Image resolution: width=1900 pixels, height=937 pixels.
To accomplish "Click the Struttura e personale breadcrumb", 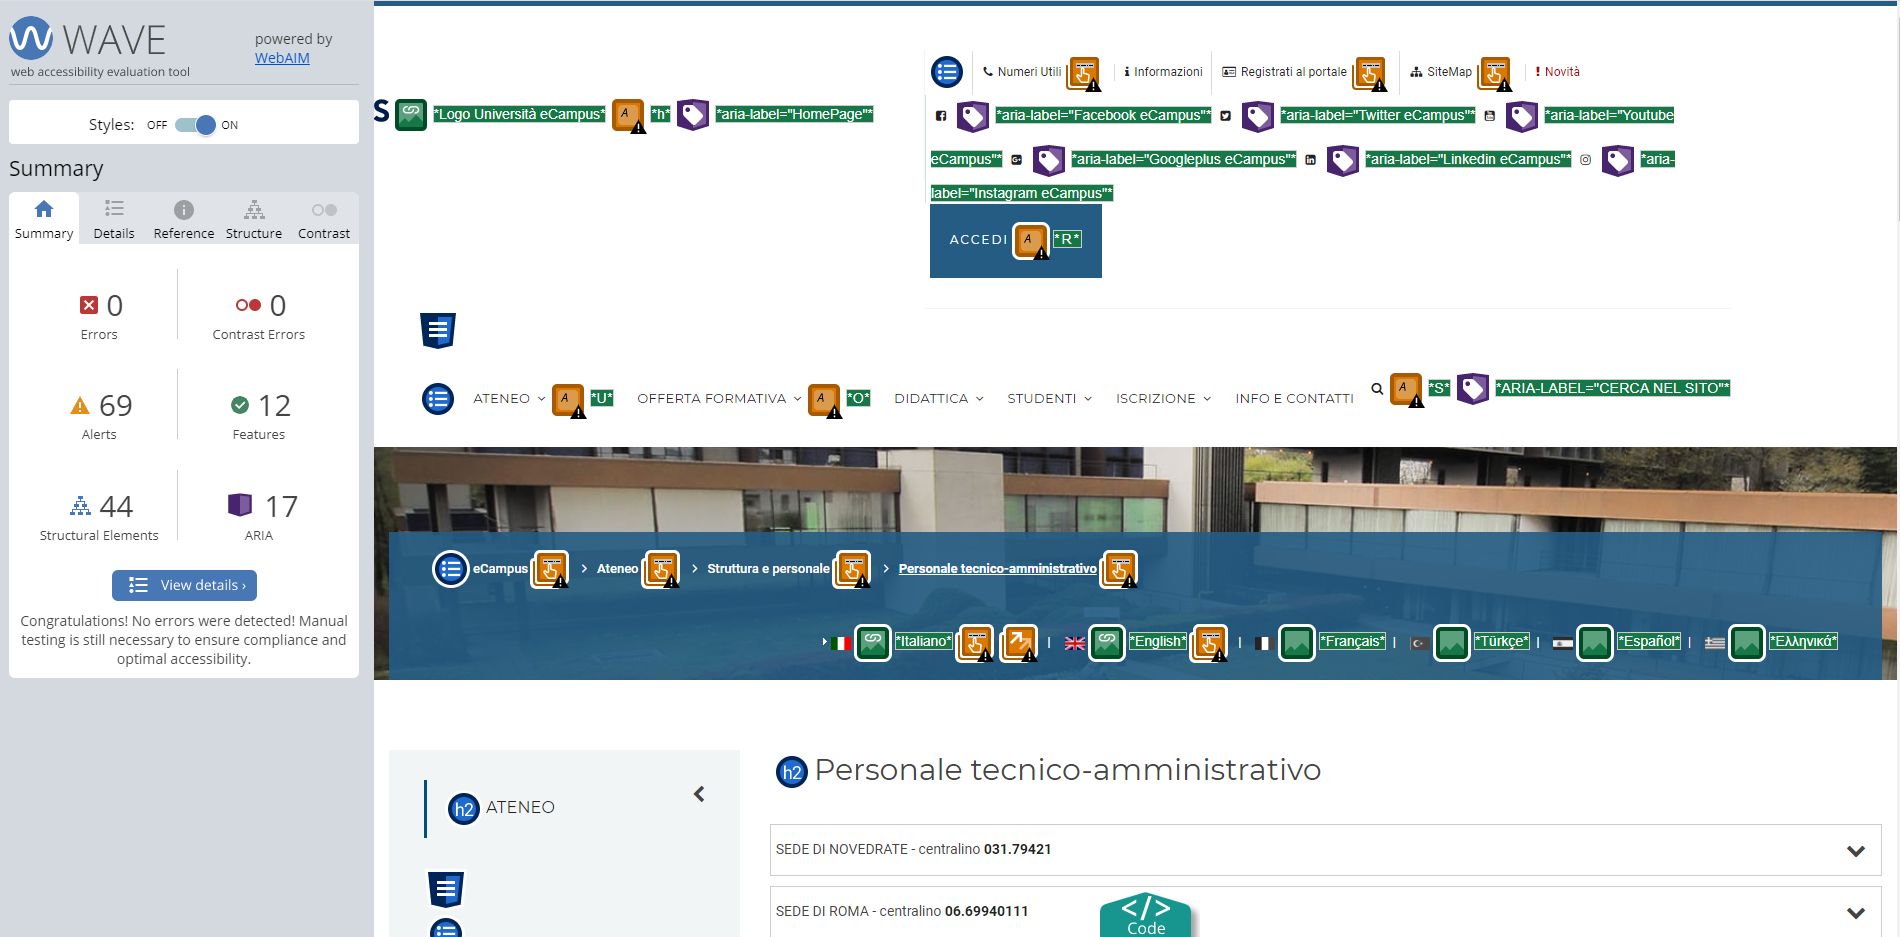I will pyautogui.click(x=768, y=569).
